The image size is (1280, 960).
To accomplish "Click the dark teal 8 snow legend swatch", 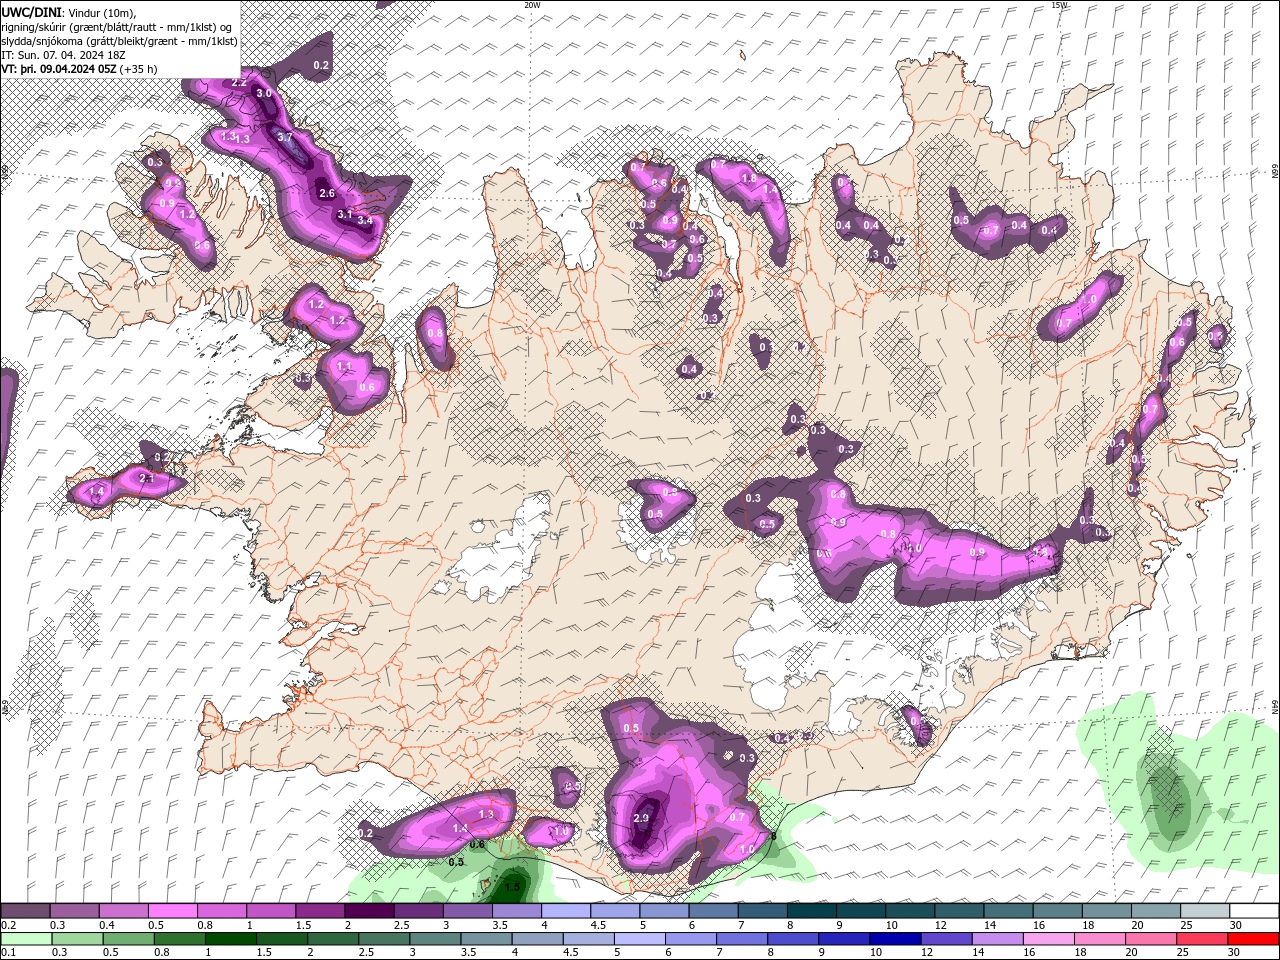I will [812, 910].
